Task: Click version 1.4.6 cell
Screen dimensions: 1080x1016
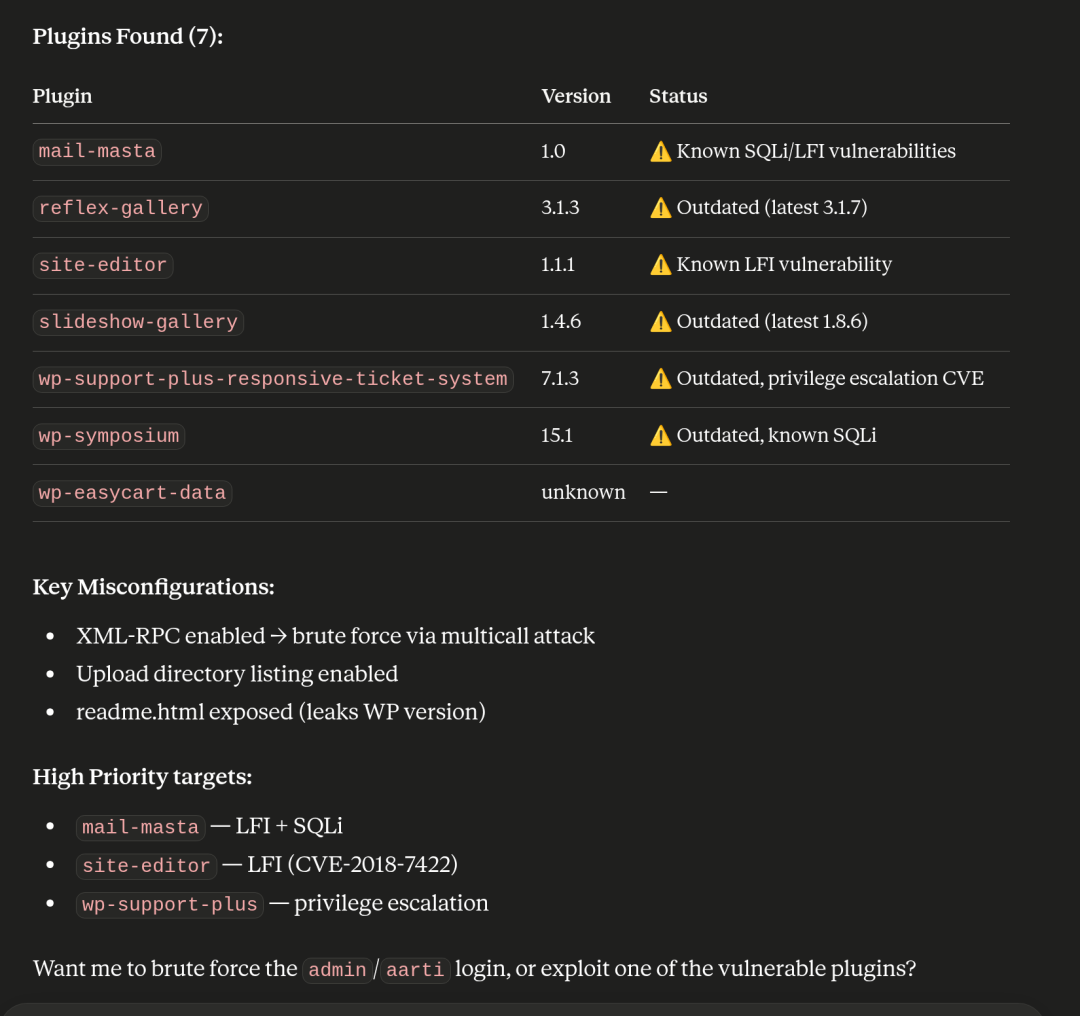Action: 561,322
